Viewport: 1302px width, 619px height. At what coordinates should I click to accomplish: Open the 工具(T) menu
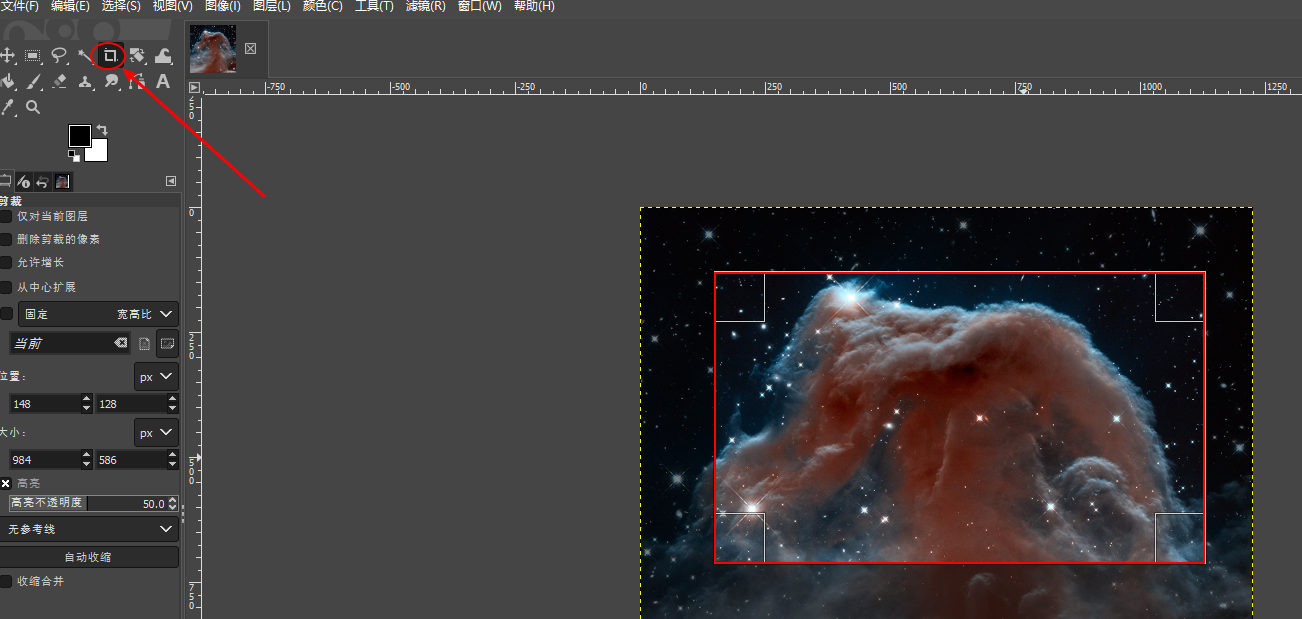[375, 6]
